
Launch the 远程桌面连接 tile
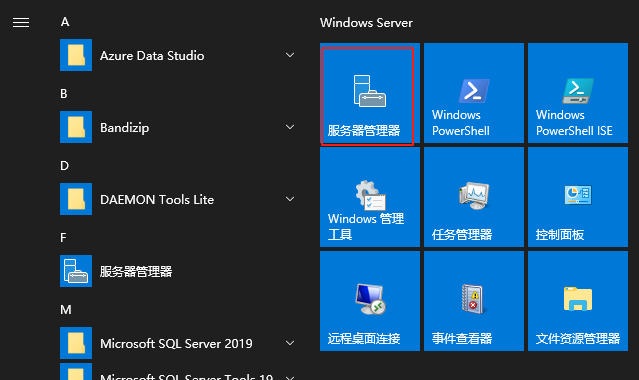click(x=370, y=301)
